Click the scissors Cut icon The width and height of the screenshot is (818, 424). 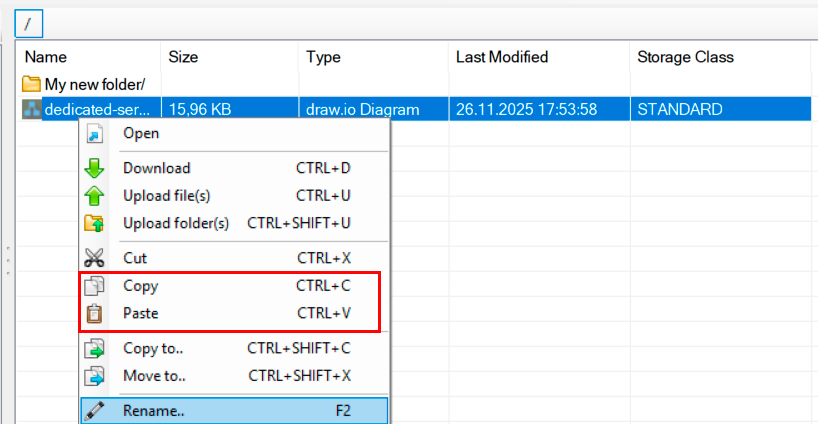95,258
